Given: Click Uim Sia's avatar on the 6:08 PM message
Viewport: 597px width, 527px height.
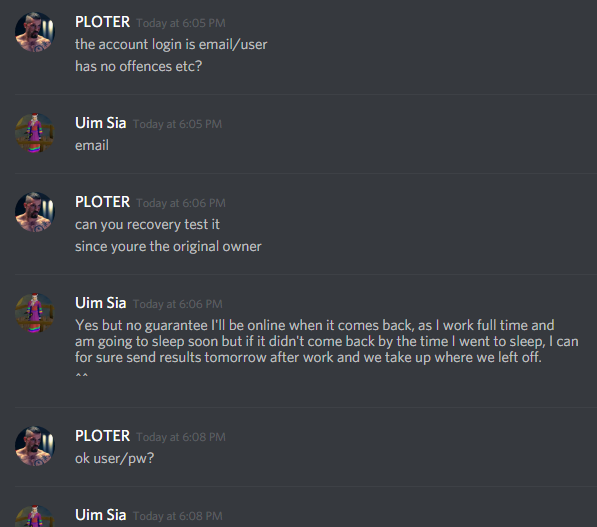Looking at the screenshot, I should click(x=35, y=516).
